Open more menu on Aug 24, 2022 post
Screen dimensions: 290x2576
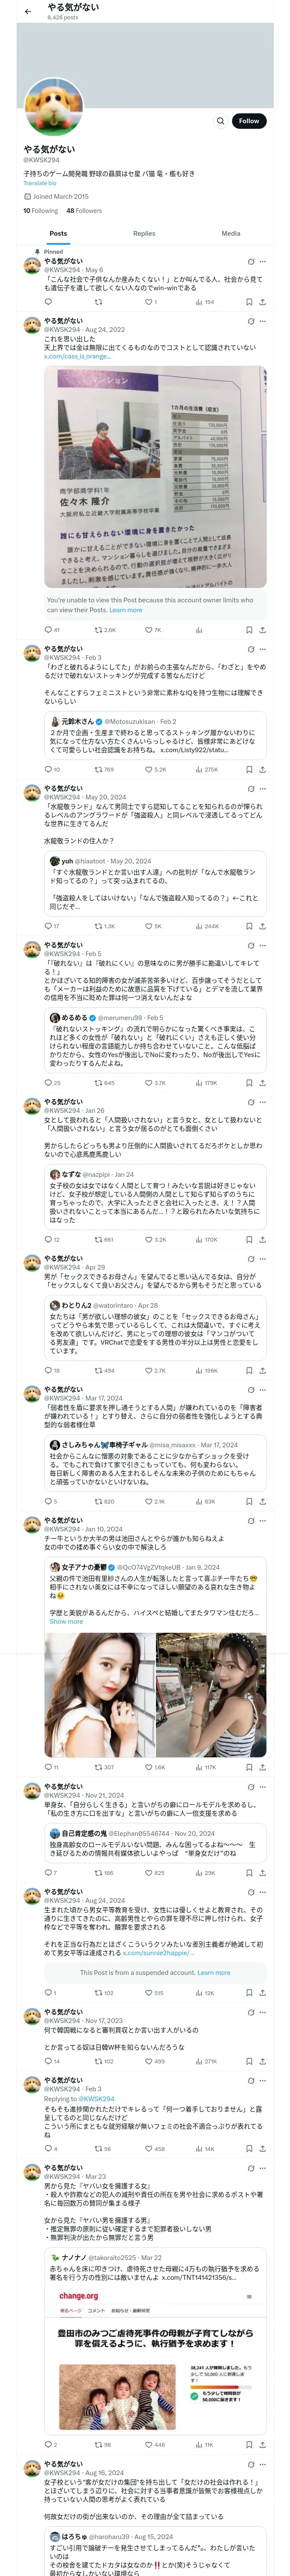262,321
